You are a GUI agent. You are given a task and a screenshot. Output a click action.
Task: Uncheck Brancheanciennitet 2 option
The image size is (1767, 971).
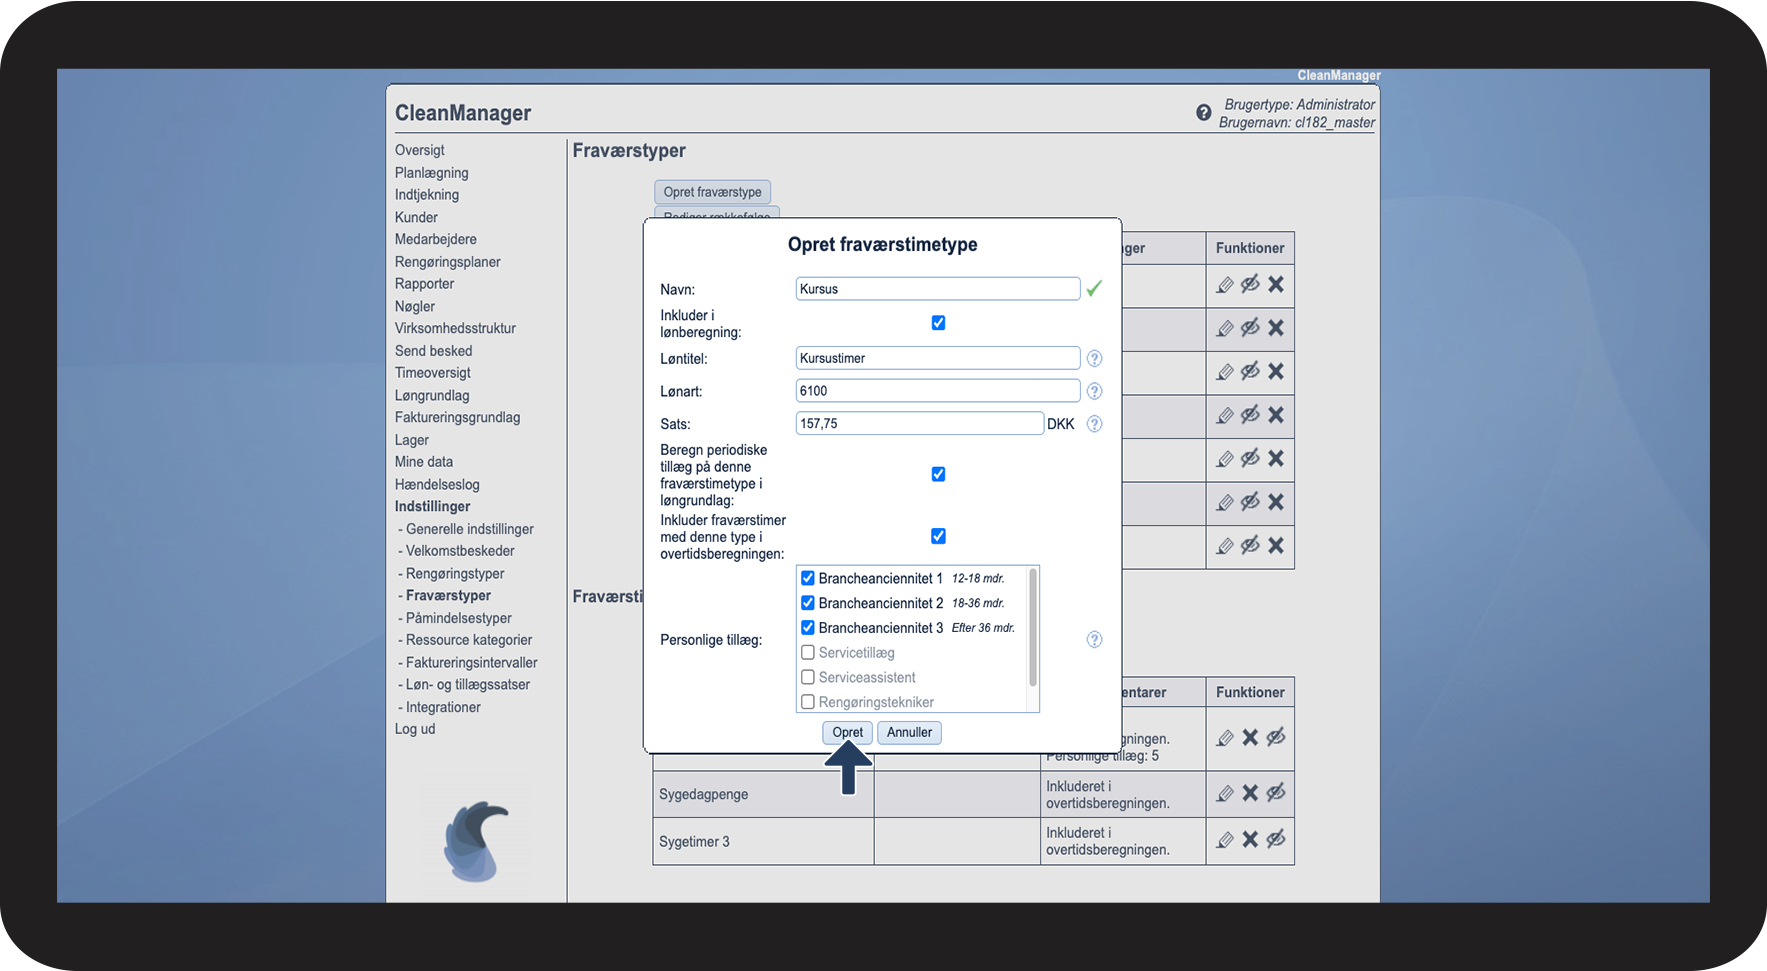pos(808,603)
